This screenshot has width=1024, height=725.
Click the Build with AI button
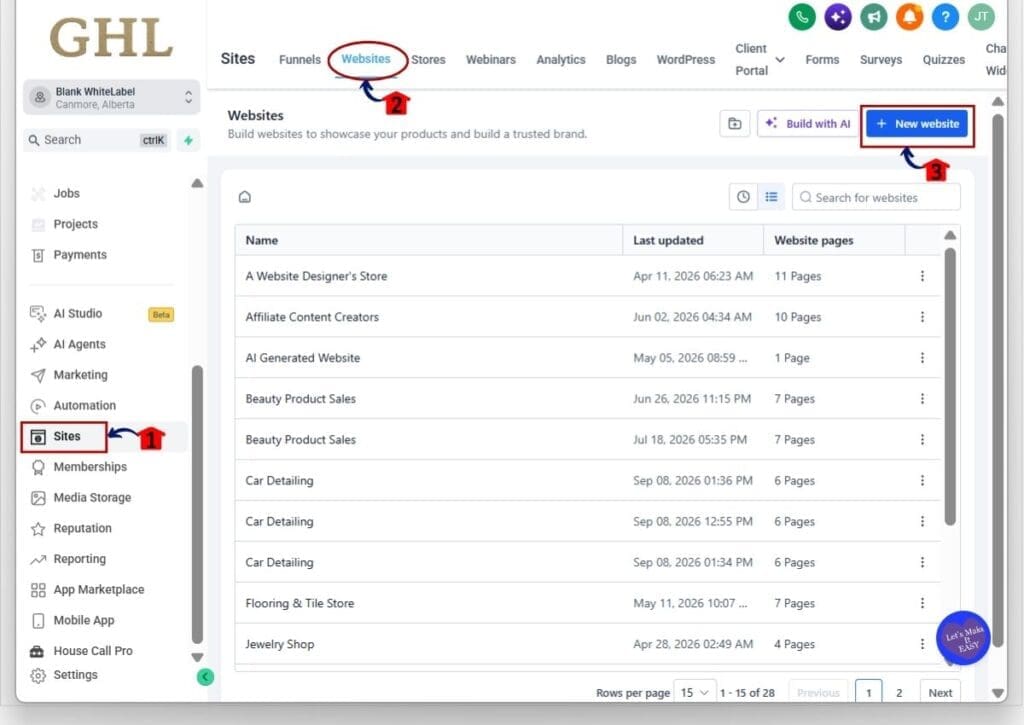808,123
